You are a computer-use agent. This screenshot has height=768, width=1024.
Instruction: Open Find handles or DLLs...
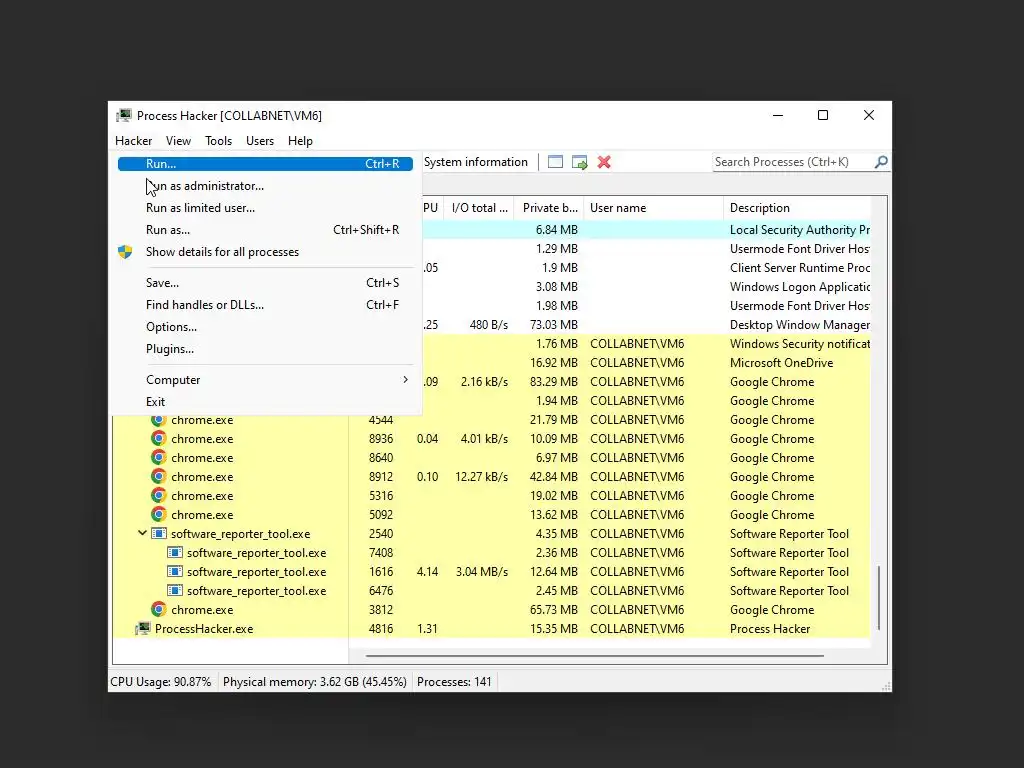pos(265,305)
